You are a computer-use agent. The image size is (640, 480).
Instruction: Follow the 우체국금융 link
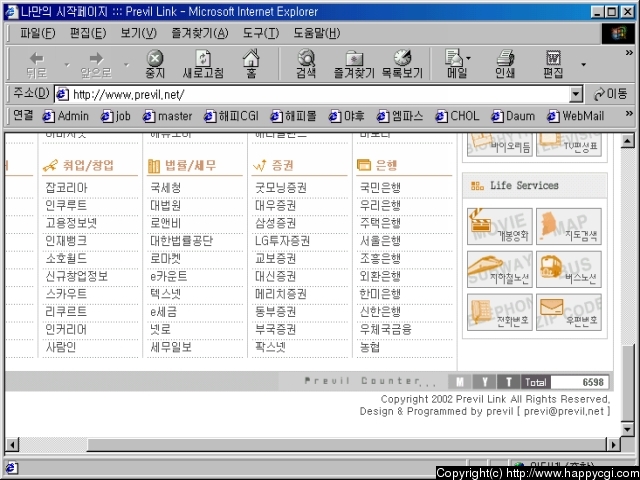(x=385, y=329)
